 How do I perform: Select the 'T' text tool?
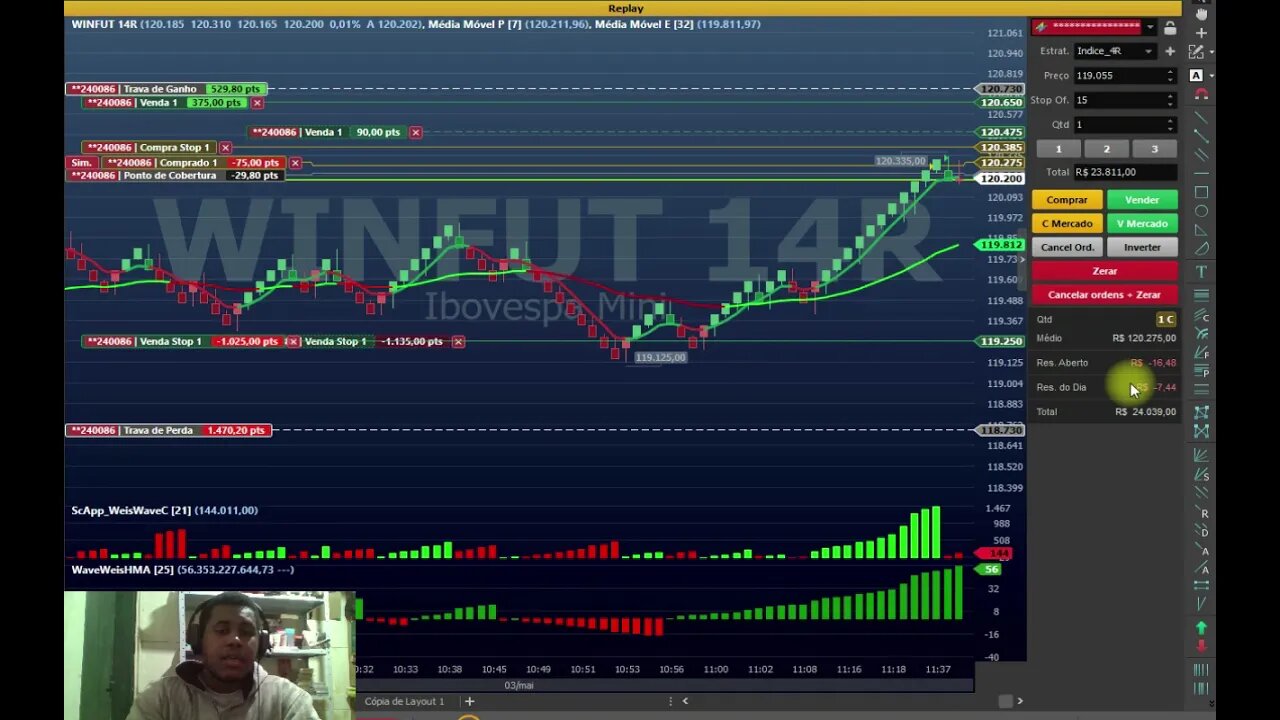(x=1201, y=272)
